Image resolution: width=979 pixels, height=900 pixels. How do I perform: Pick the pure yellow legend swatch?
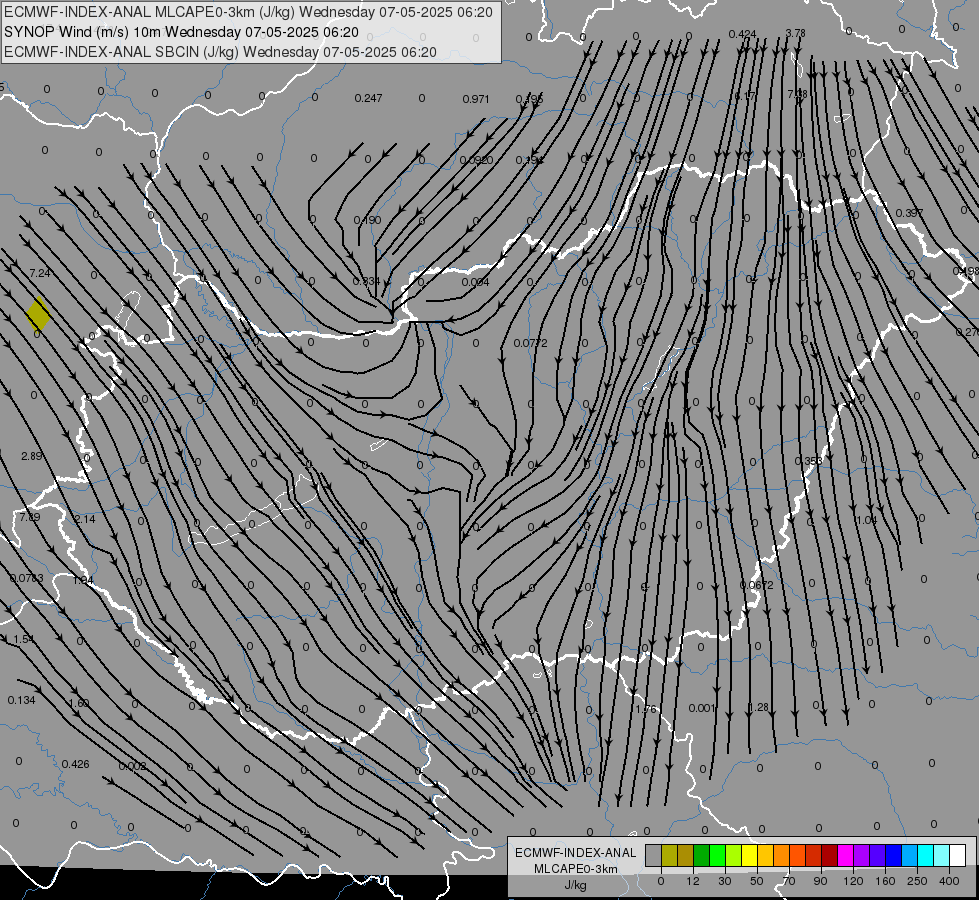pyautogui.click(x=750, y=856)
